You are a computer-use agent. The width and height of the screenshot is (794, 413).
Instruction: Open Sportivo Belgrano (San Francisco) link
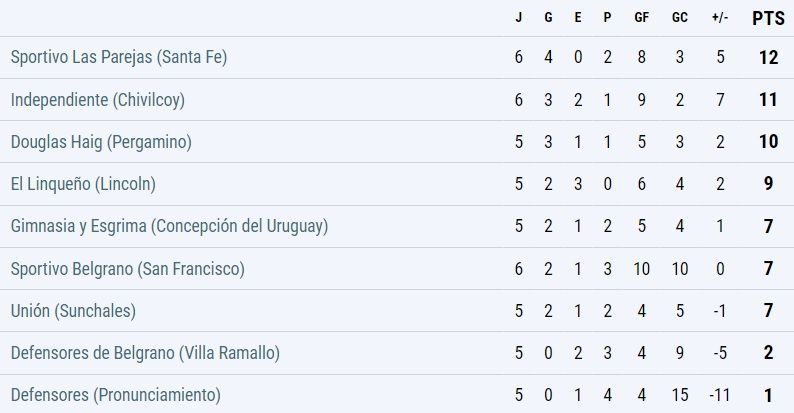click(128, 269)
